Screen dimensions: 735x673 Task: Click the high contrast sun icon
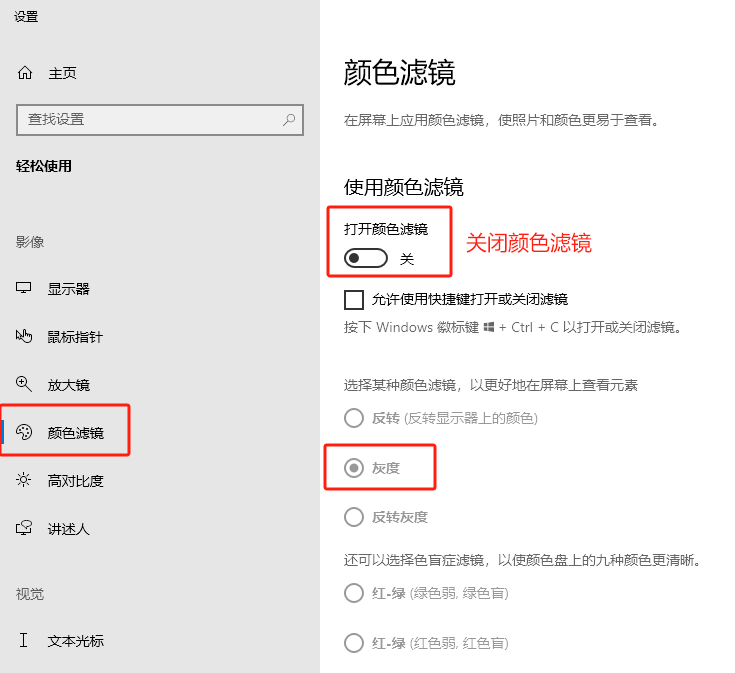coord(25,481)
